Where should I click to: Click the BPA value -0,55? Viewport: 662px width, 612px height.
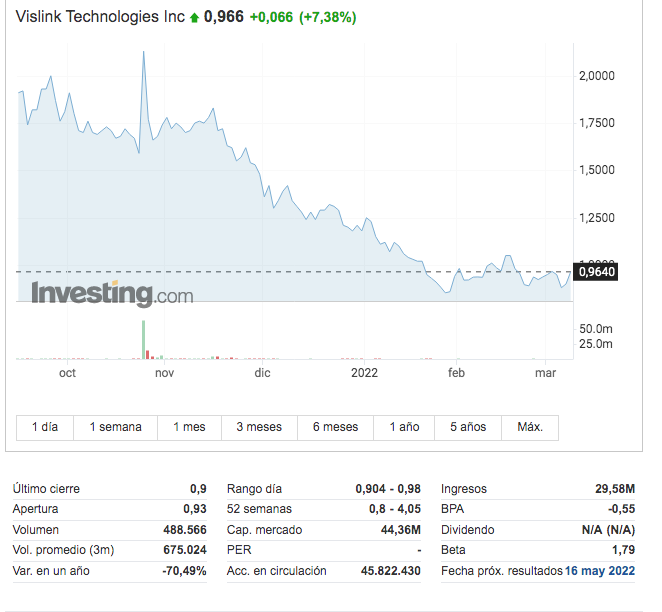[621, 509]
